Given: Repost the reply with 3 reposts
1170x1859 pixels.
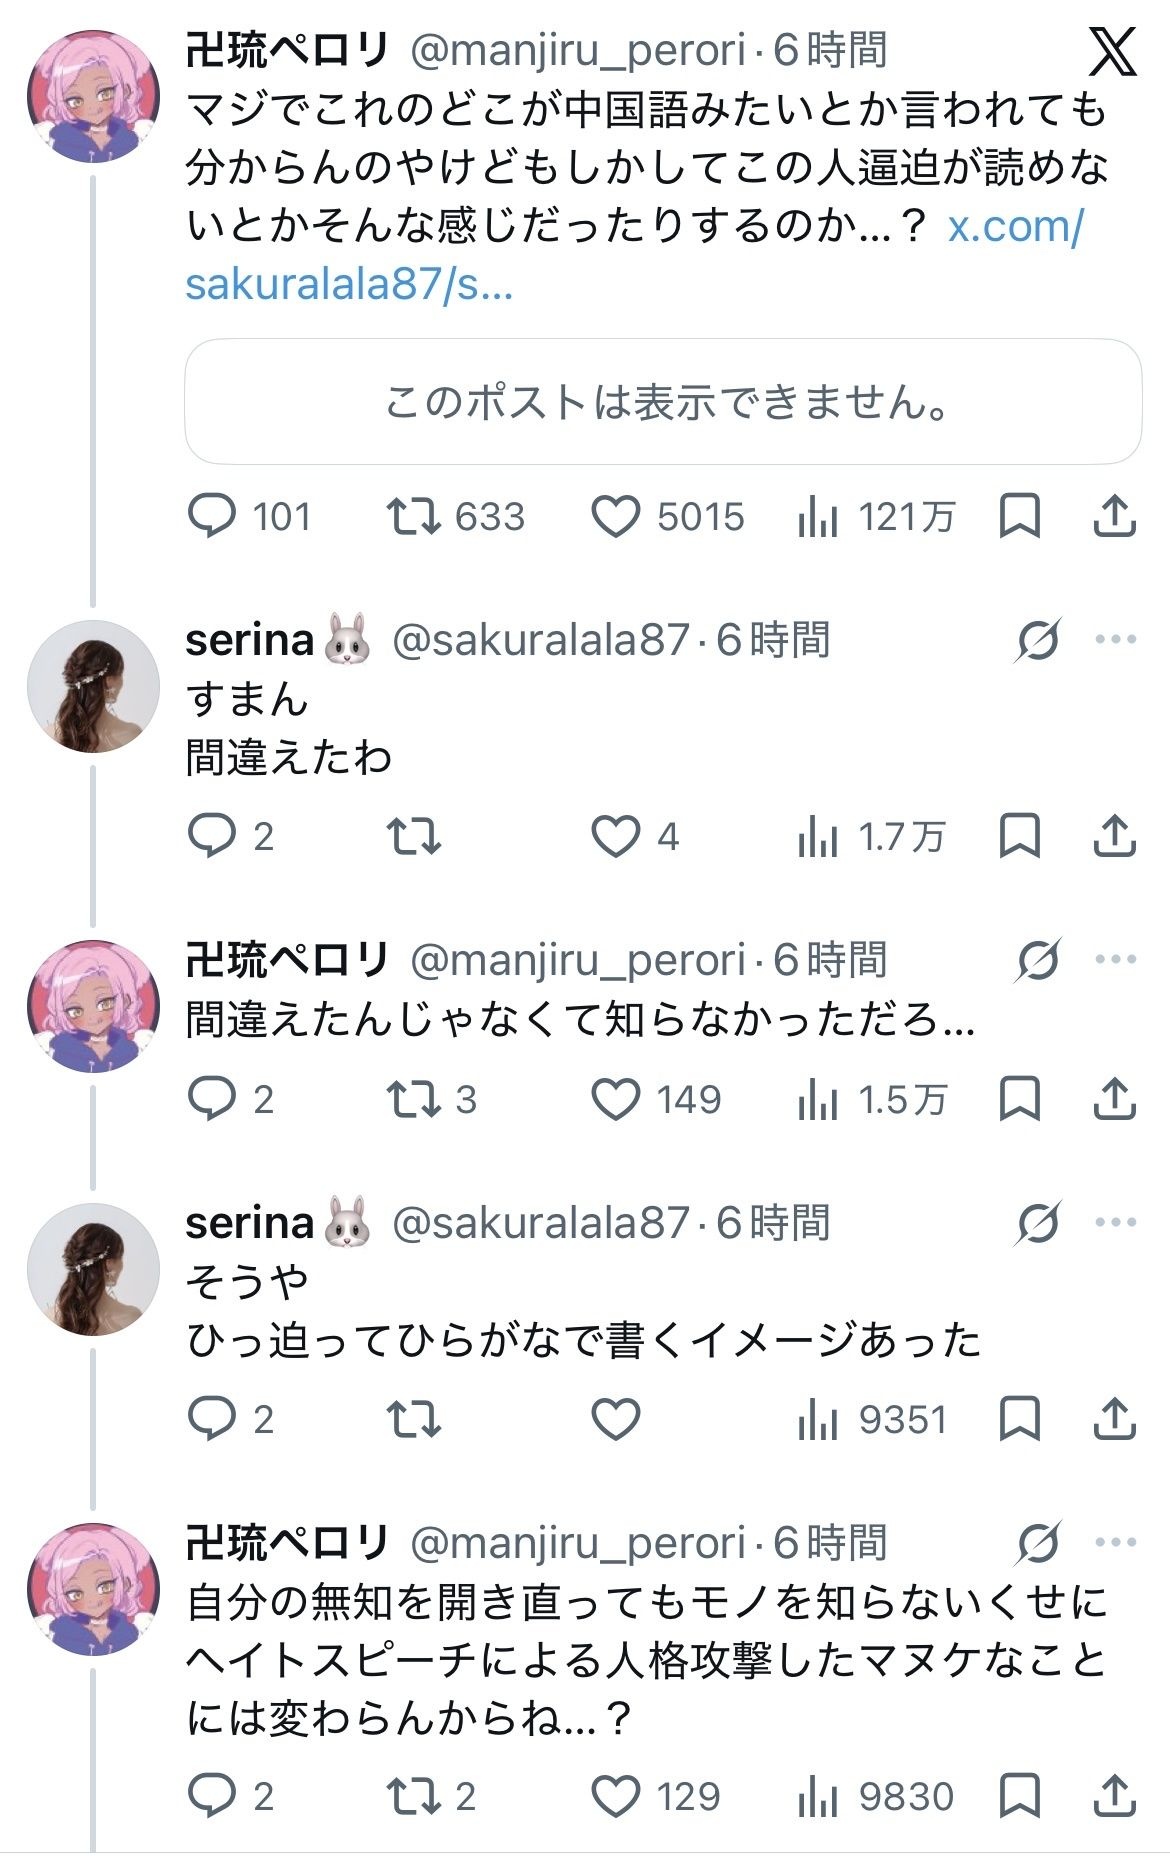Looking at the screenshot, I should click(413, 1100).
